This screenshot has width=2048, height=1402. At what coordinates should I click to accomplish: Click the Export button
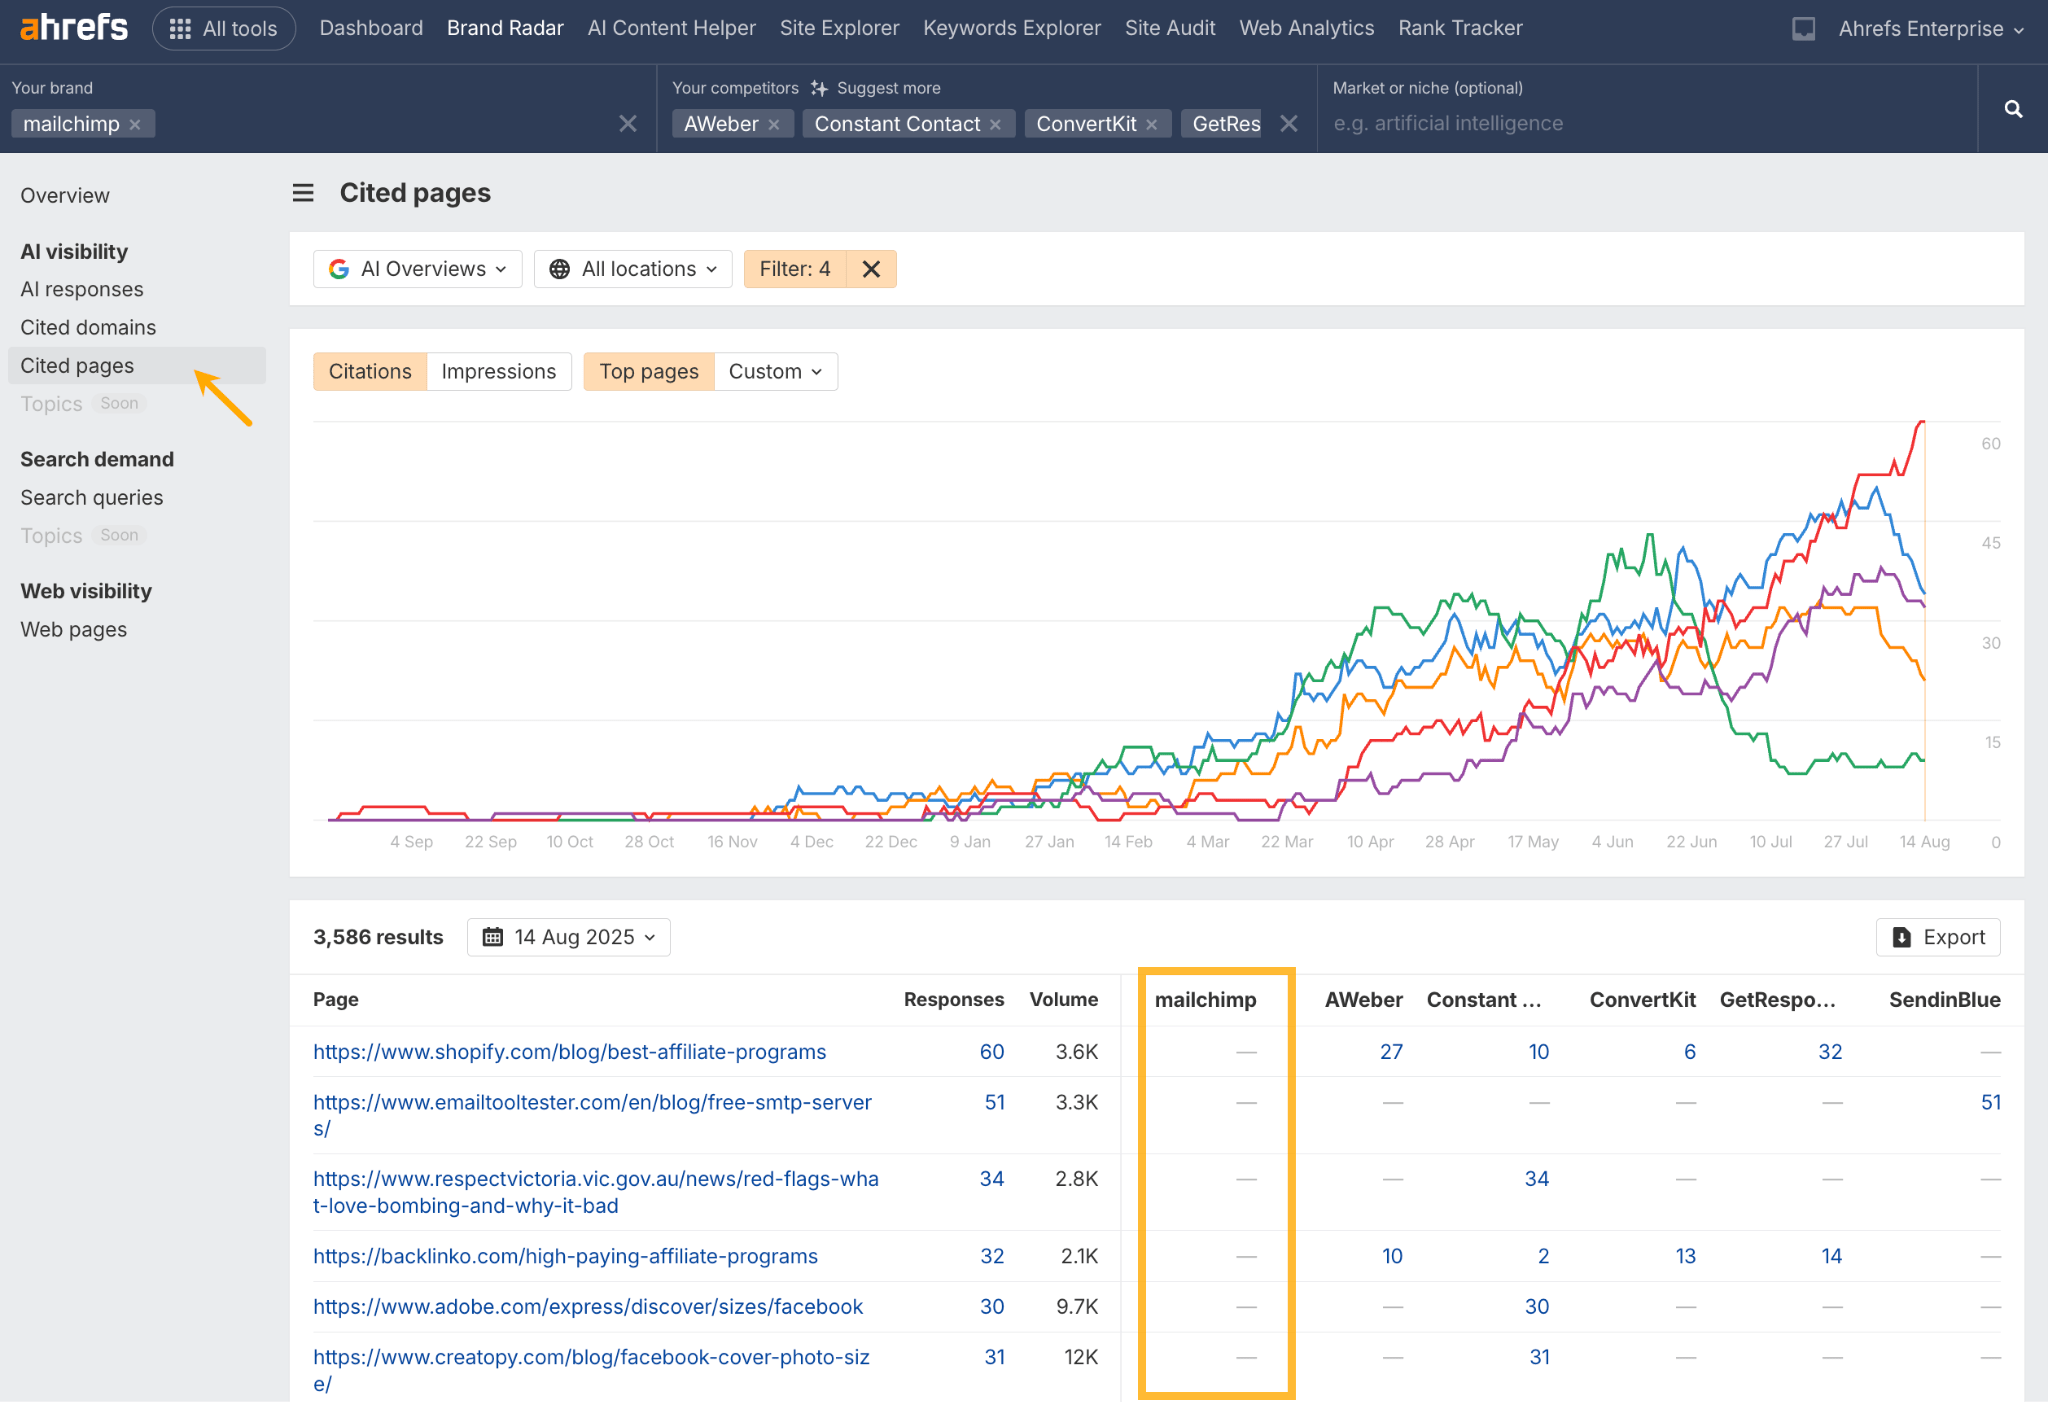coord(1938,937)
